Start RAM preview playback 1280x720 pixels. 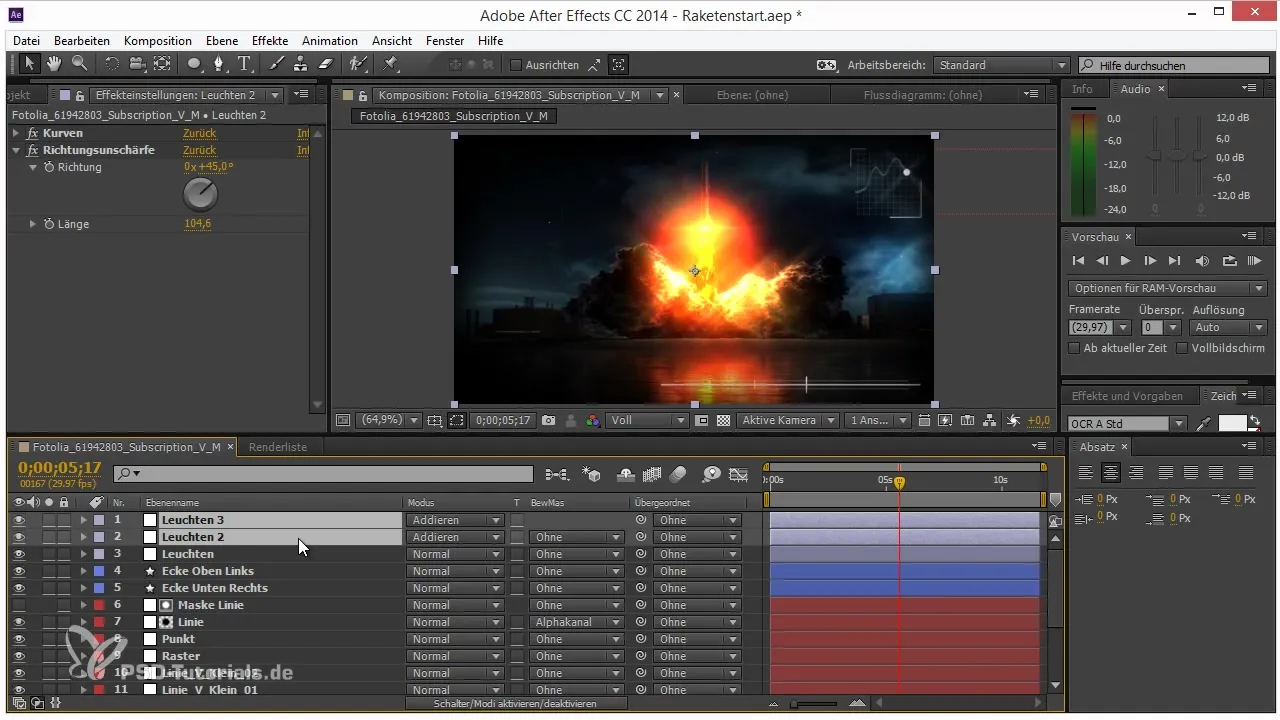click(1254, 261)
